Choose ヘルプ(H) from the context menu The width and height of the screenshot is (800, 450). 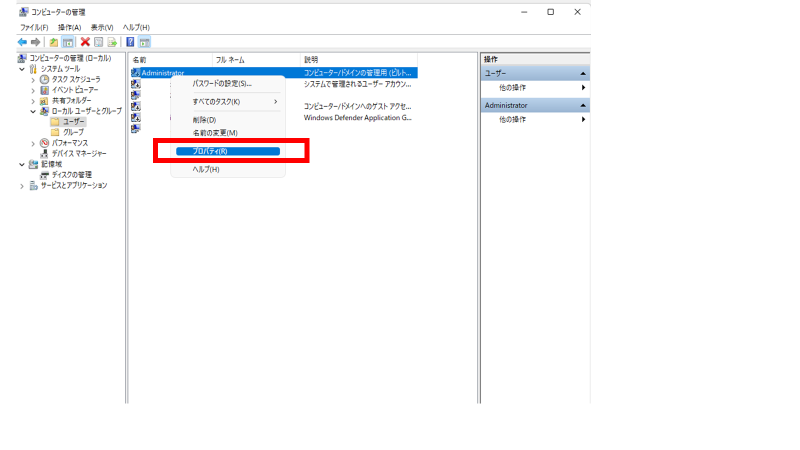228,169
